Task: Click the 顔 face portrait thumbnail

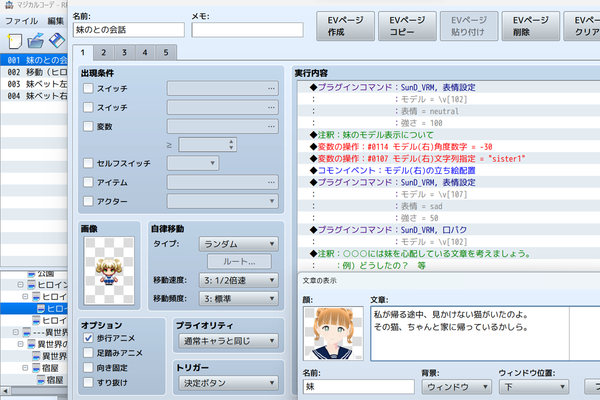Action: tap(333, 333)
